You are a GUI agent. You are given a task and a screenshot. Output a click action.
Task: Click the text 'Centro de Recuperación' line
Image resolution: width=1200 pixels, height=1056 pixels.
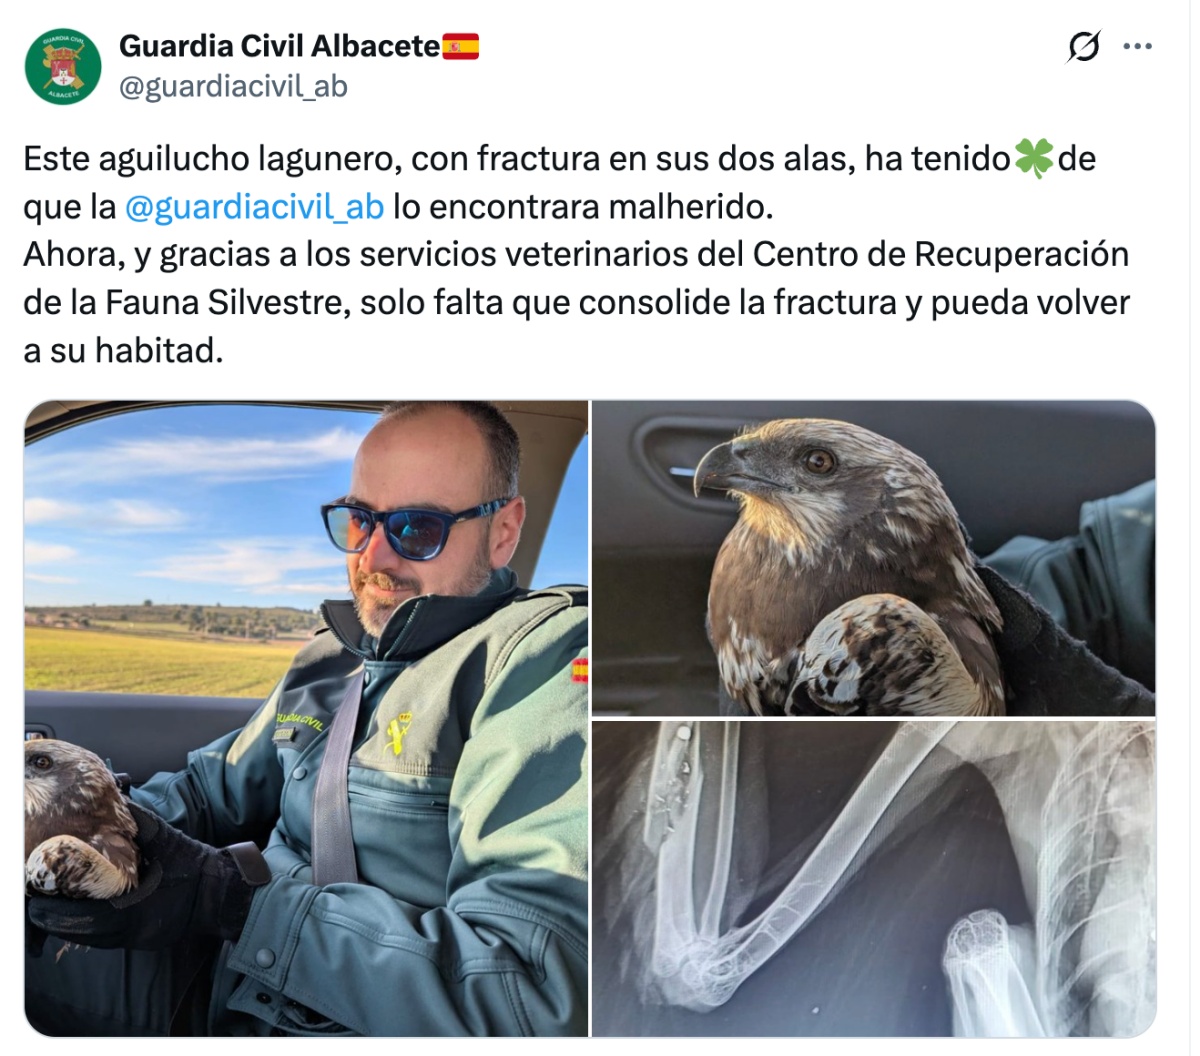point(940,254)
